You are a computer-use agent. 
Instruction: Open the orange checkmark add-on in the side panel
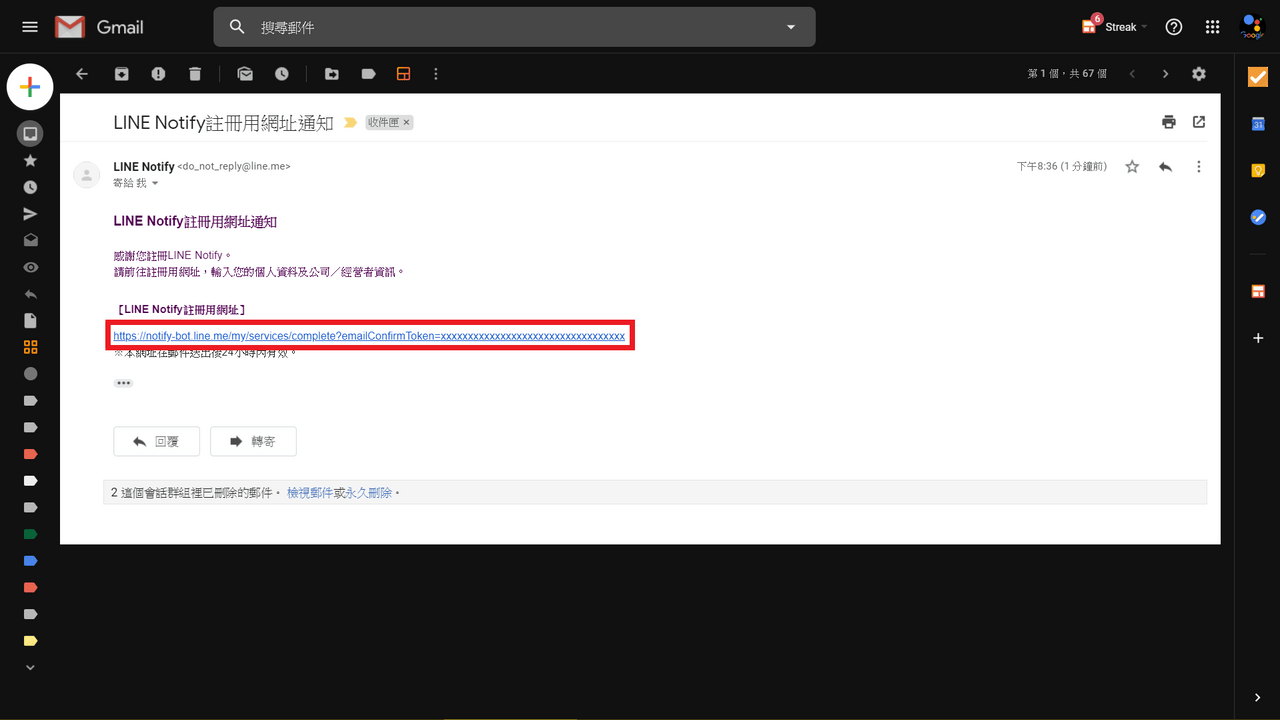1258,78
